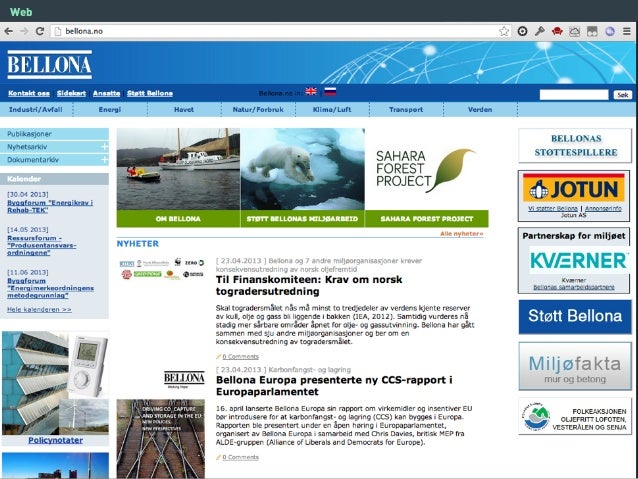Click the Miljøfakta mur og betong banner
This screenshot has width=638, height=479.
tap(575, 366)
